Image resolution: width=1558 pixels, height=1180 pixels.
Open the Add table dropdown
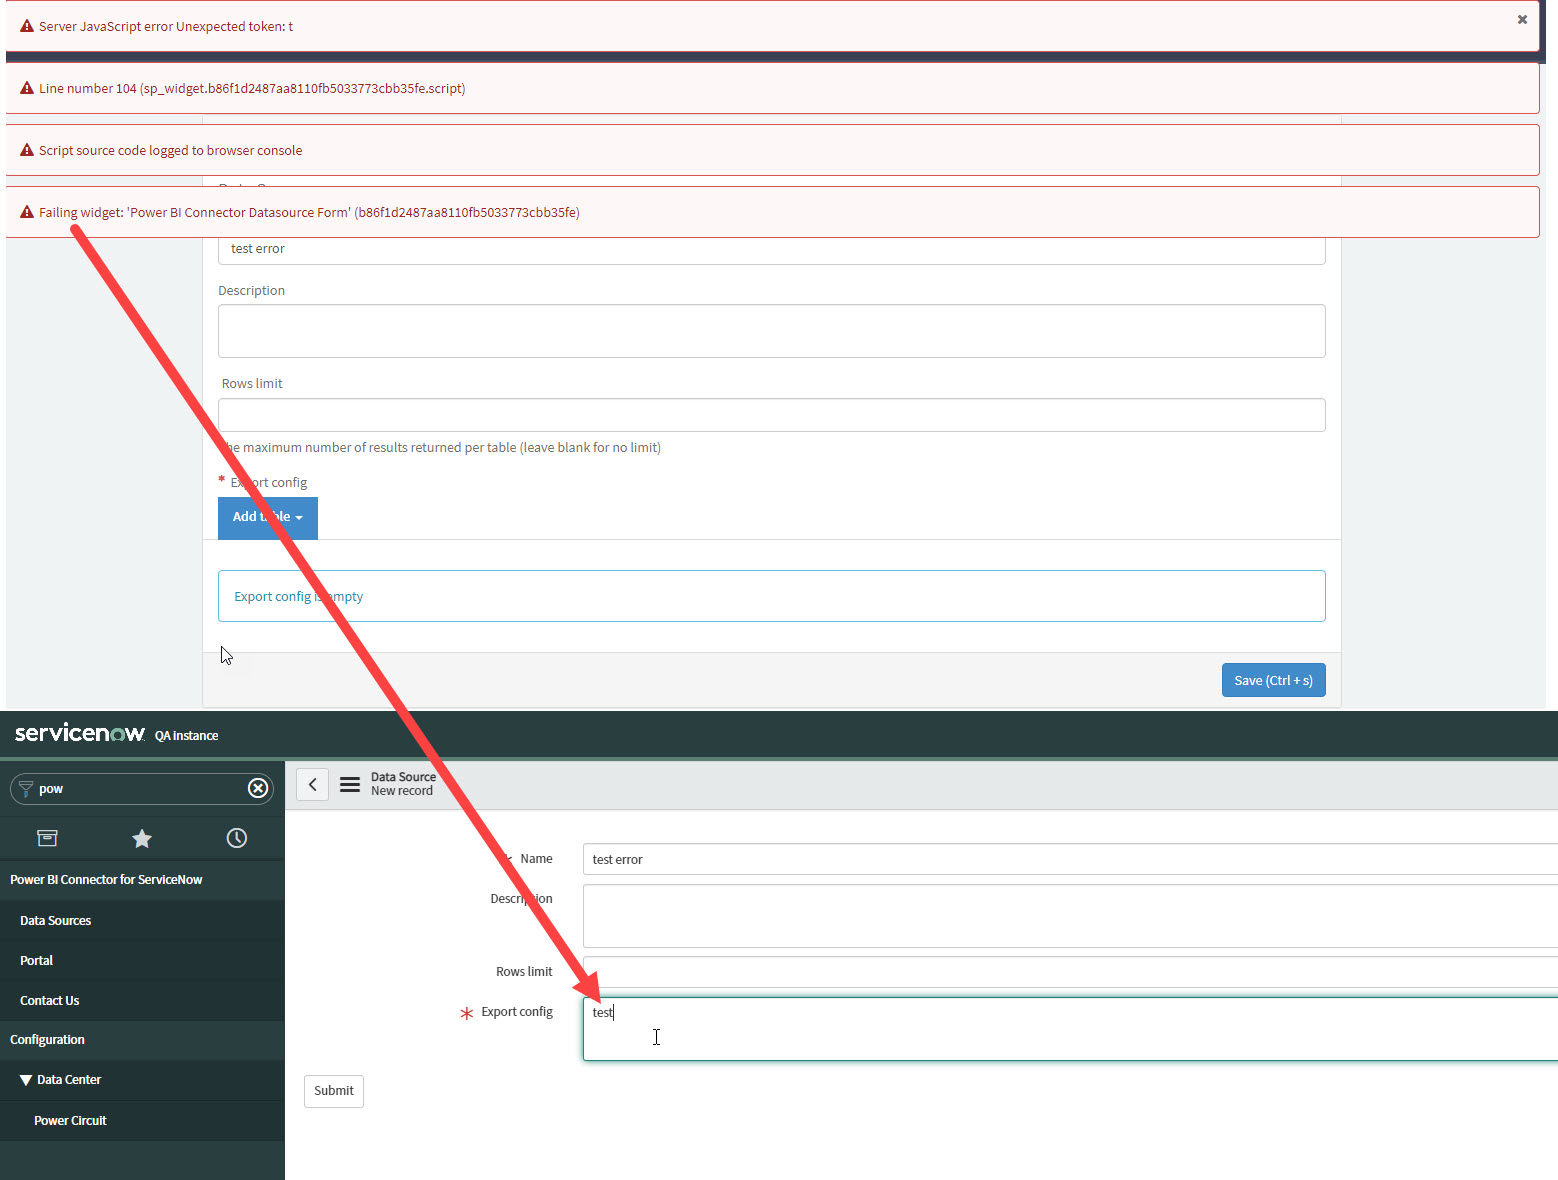click(267, 517)
